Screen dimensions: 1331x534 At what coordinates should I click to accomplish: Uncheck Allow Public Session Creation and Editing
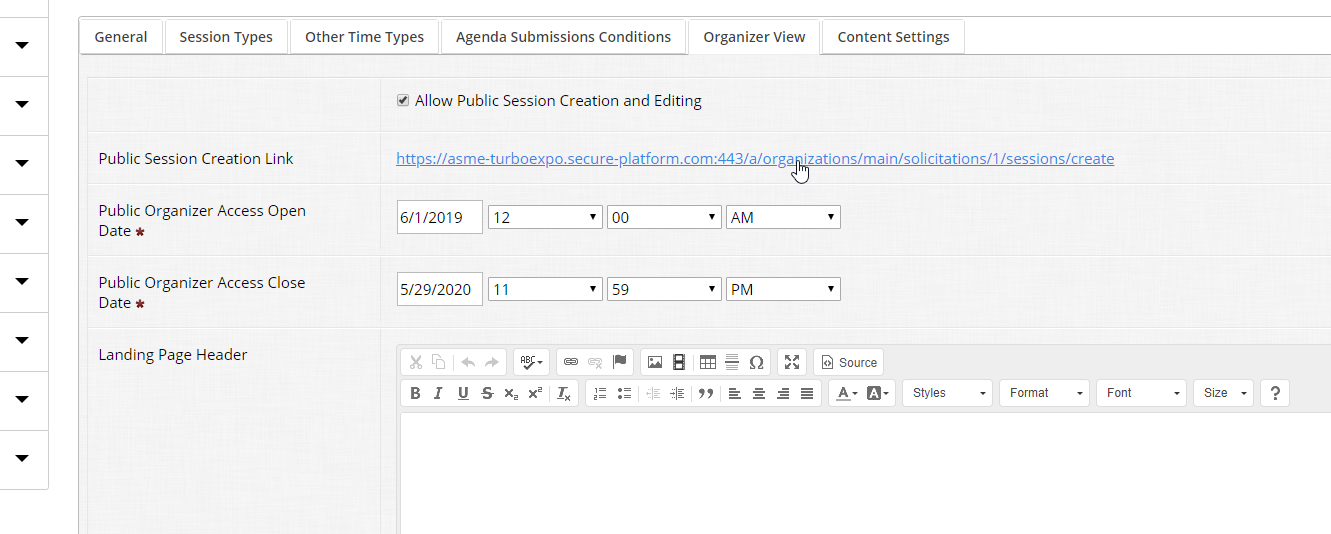(403, 101)
